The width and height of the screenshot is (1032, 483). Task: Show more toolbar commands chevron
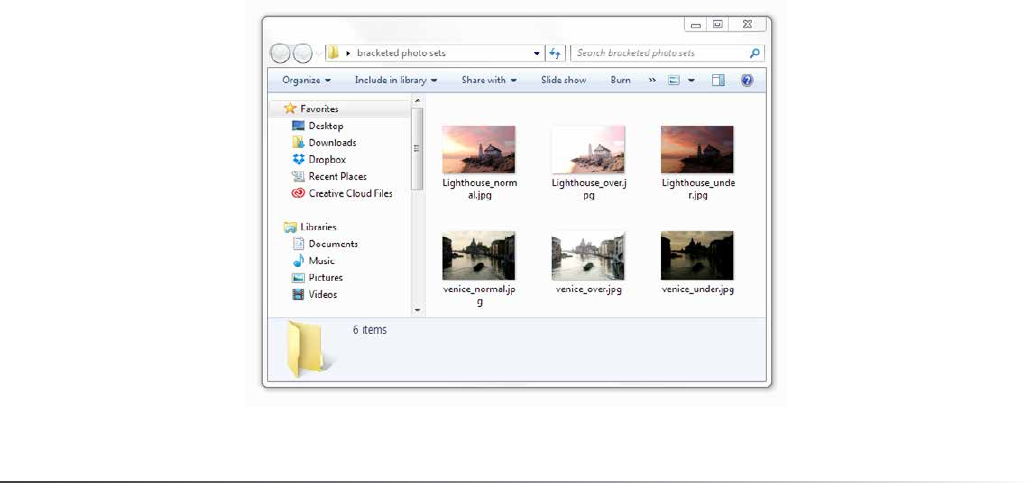[652, 80]
